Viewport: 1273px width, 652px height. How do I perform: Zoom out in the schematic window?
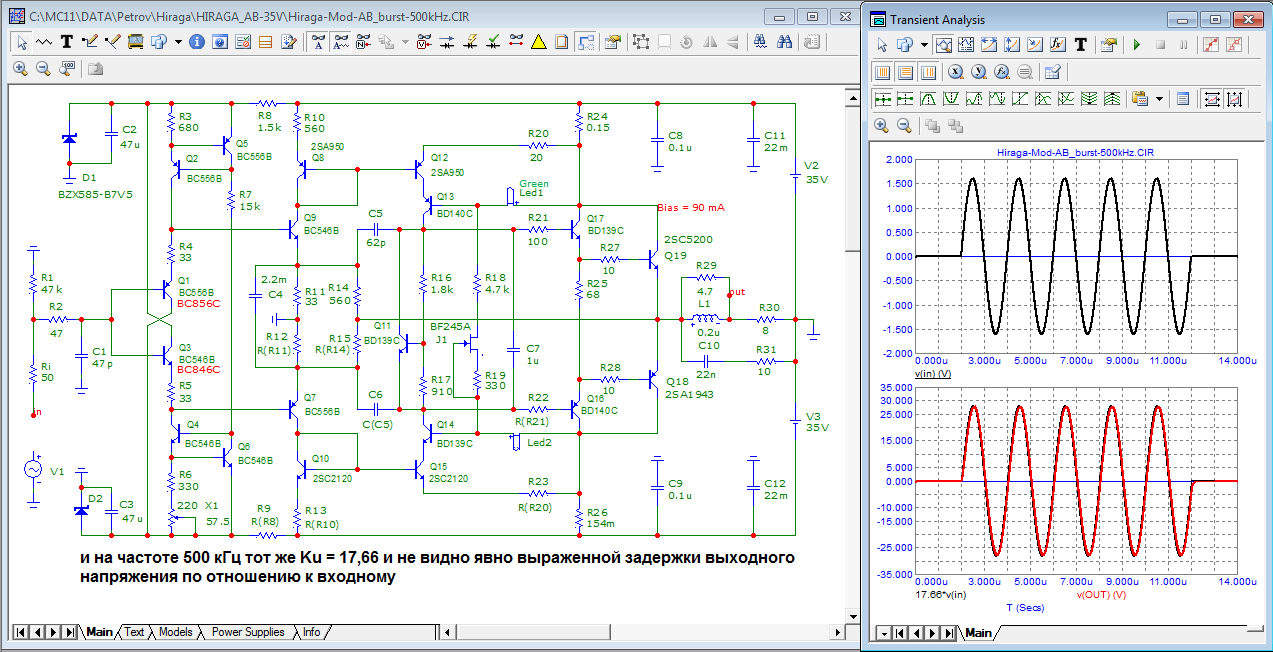(x=43, y=69)
